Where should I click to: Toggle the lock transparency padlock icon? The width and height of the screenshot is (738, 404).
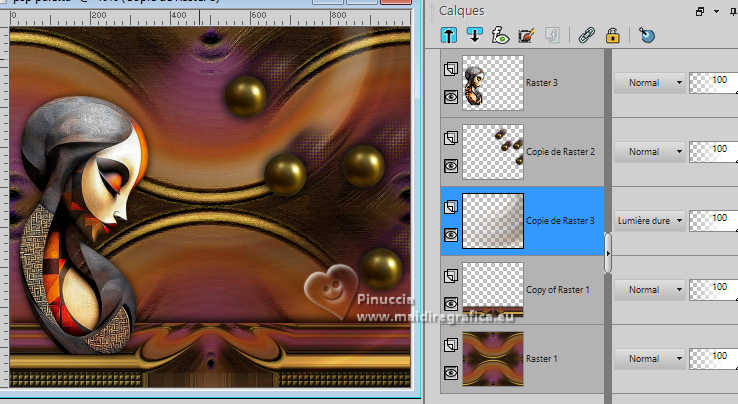[612, 35]
